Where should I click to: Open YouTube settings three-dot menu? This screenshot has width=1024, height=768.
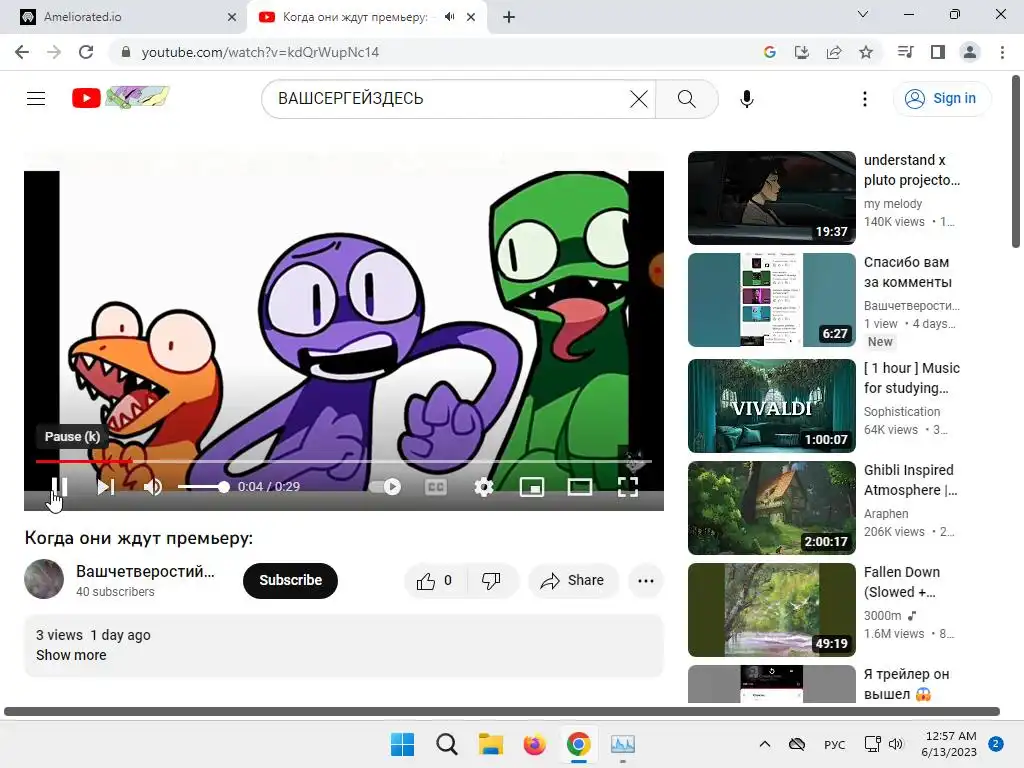coord(865,99)
